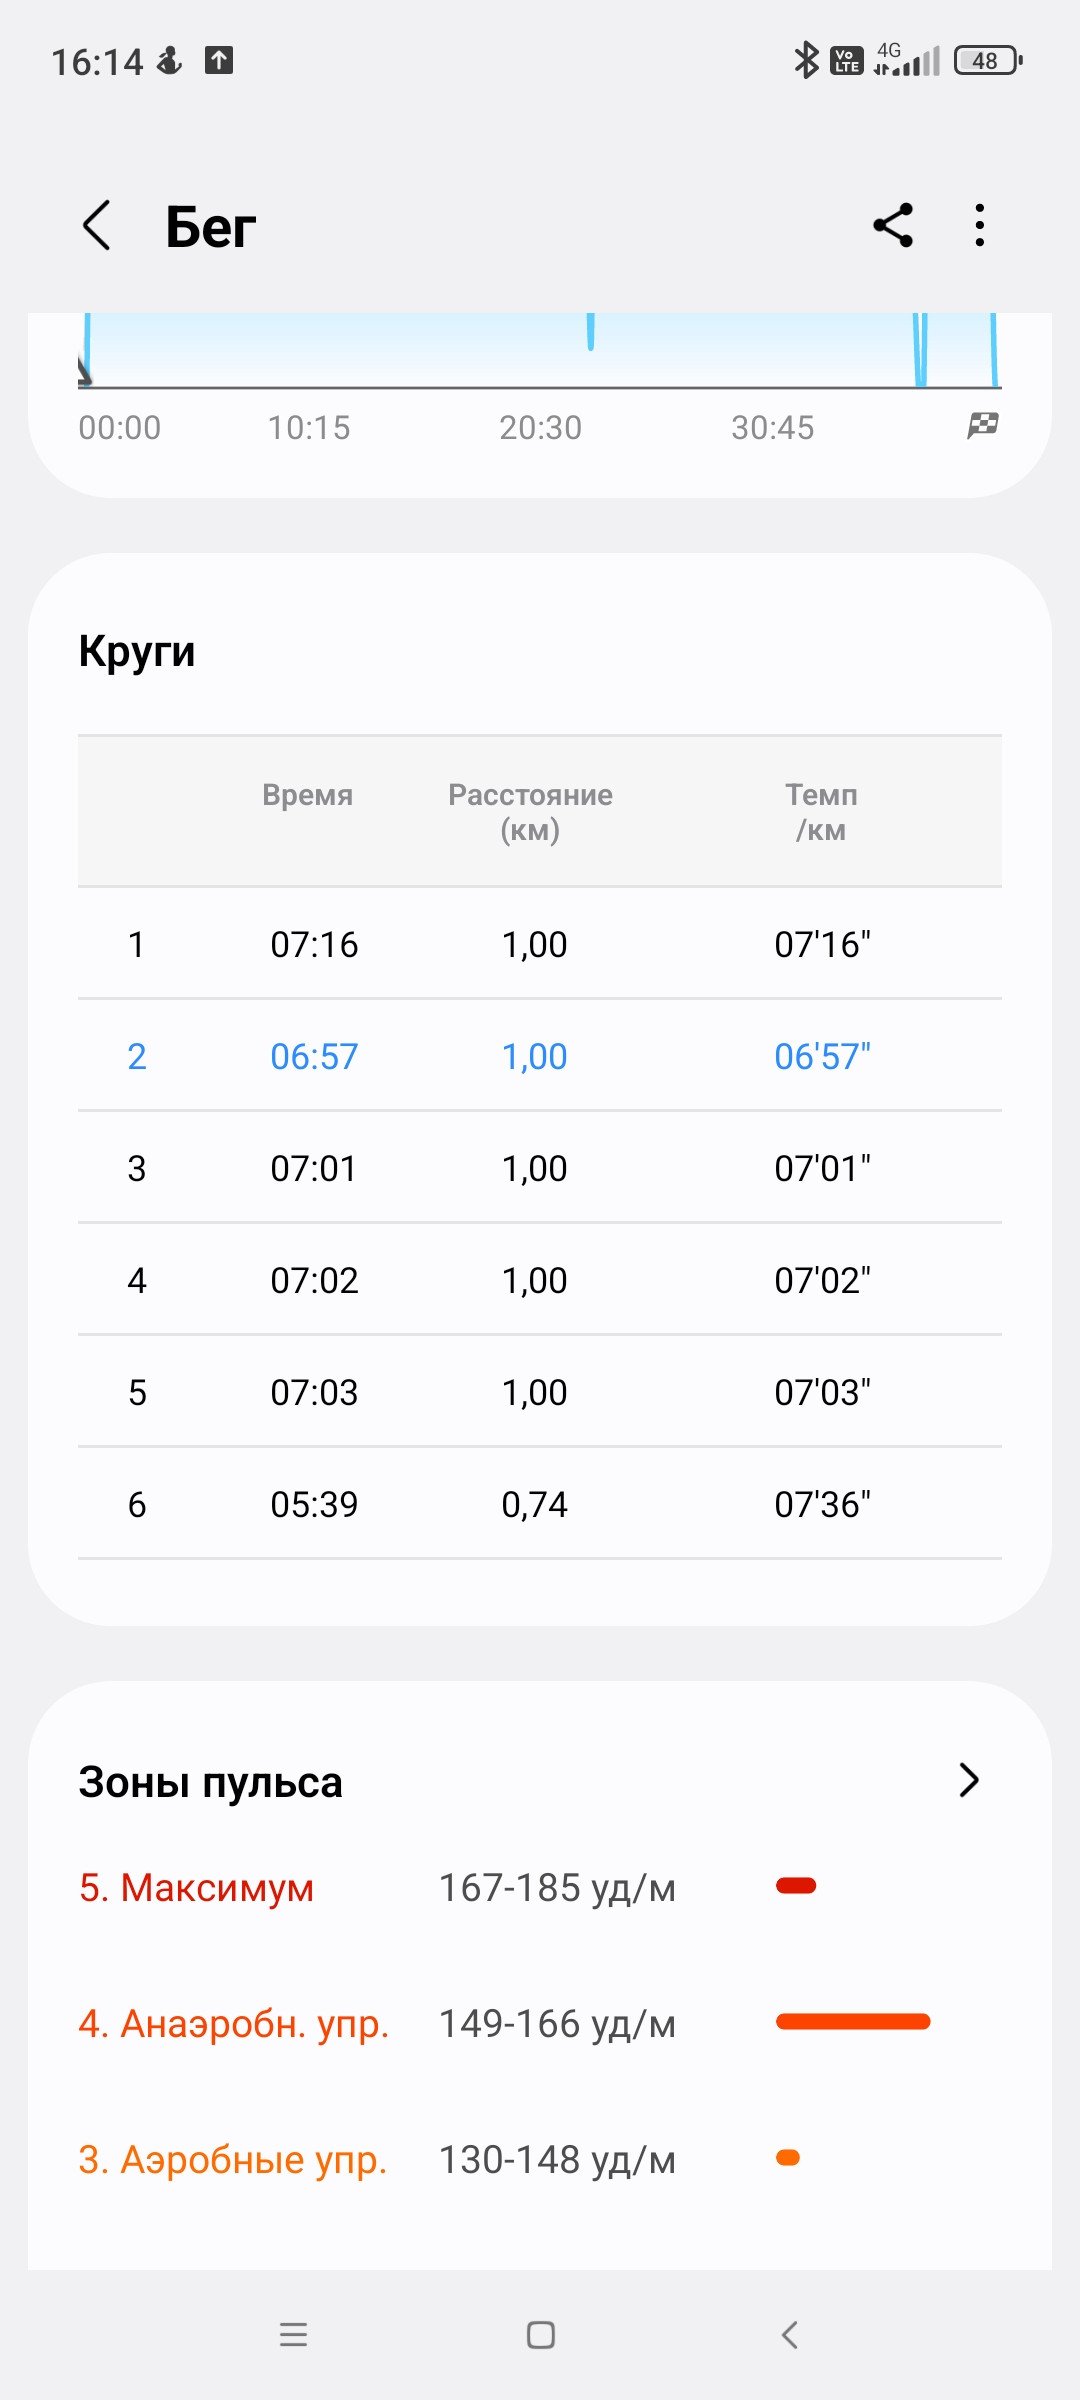Select lap 1 row with 07:16
1080x2400 pixels.
pos(540,943)
